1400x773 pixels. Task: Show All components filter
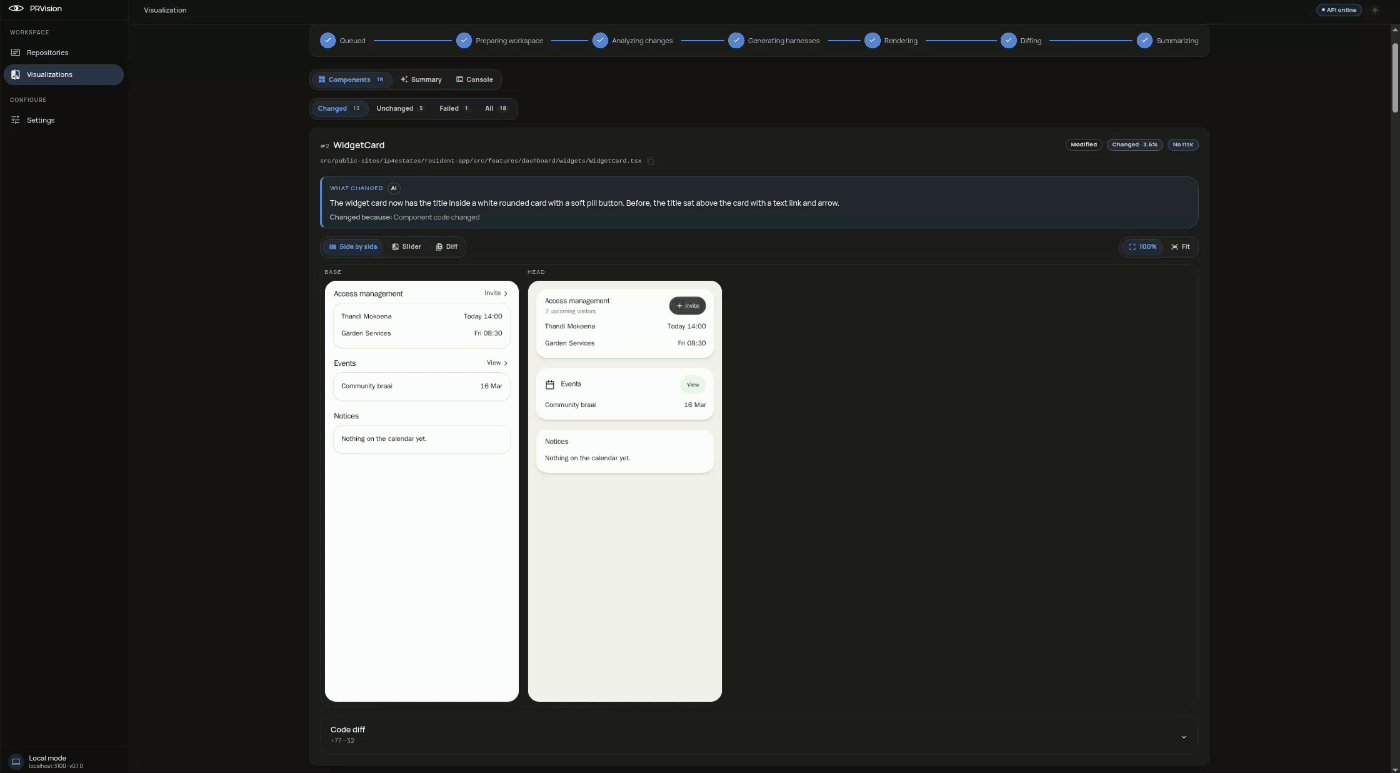(x=496, y=108)
